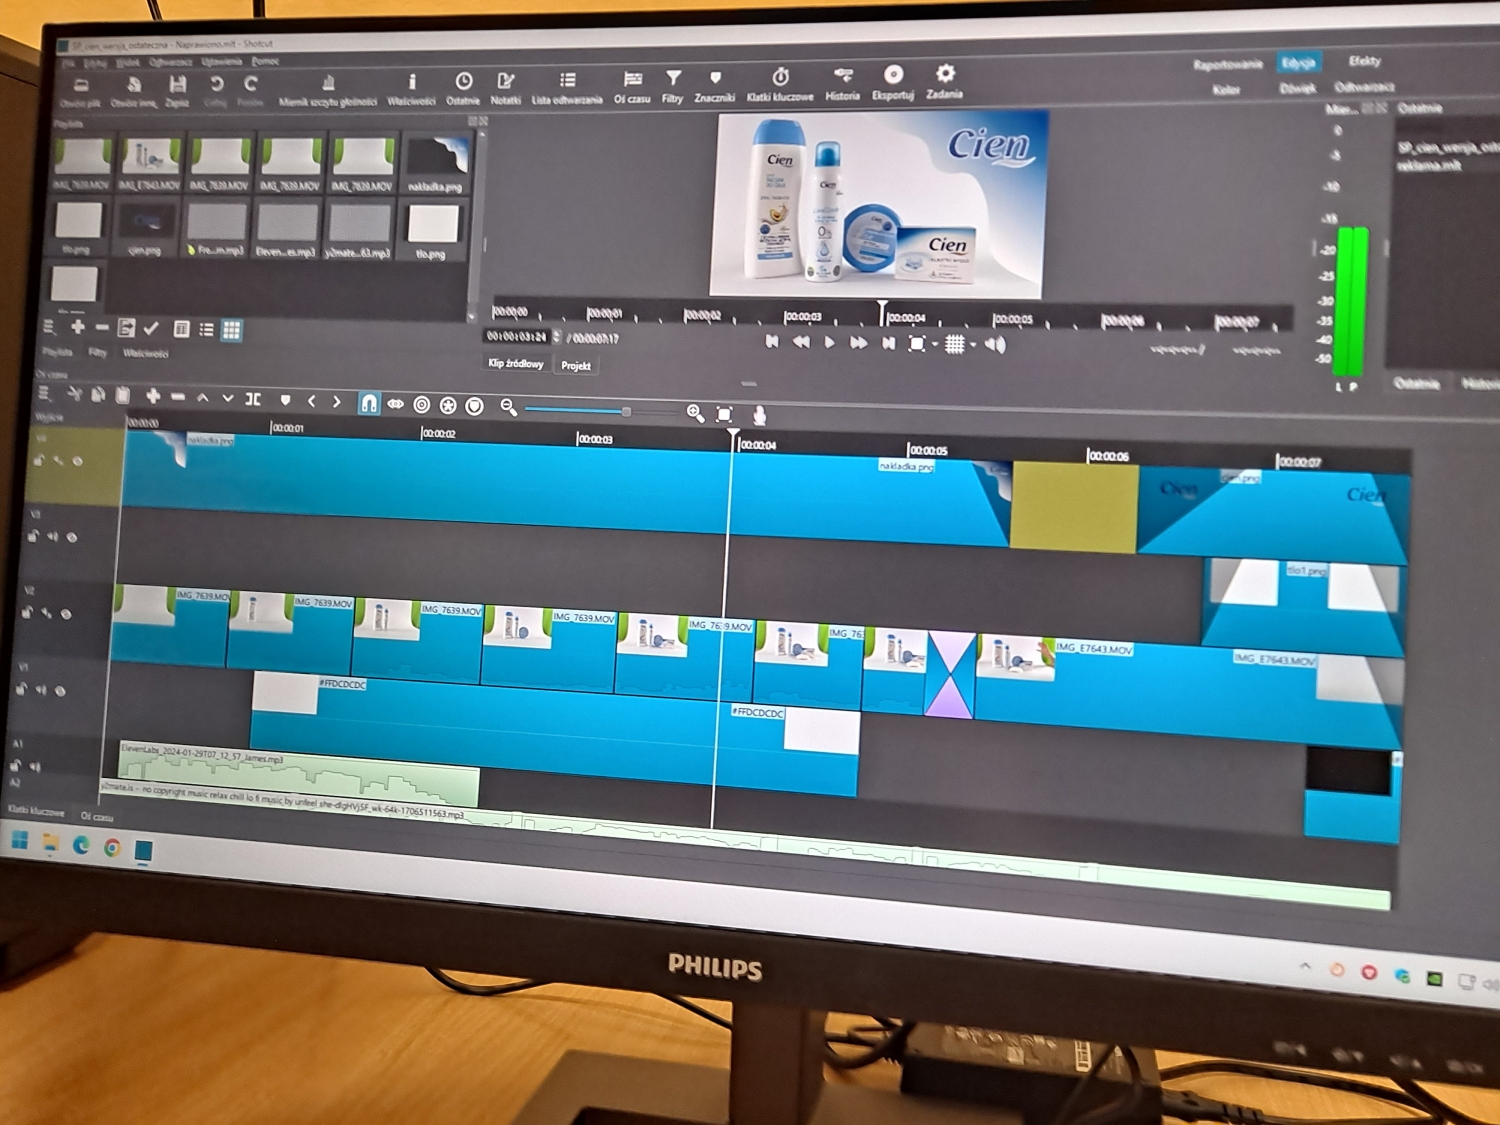The height and width of the screenshot is (1125, 1500).
Task: Split clip at playhead on timeline toolbar
Action: coord(254,399)
